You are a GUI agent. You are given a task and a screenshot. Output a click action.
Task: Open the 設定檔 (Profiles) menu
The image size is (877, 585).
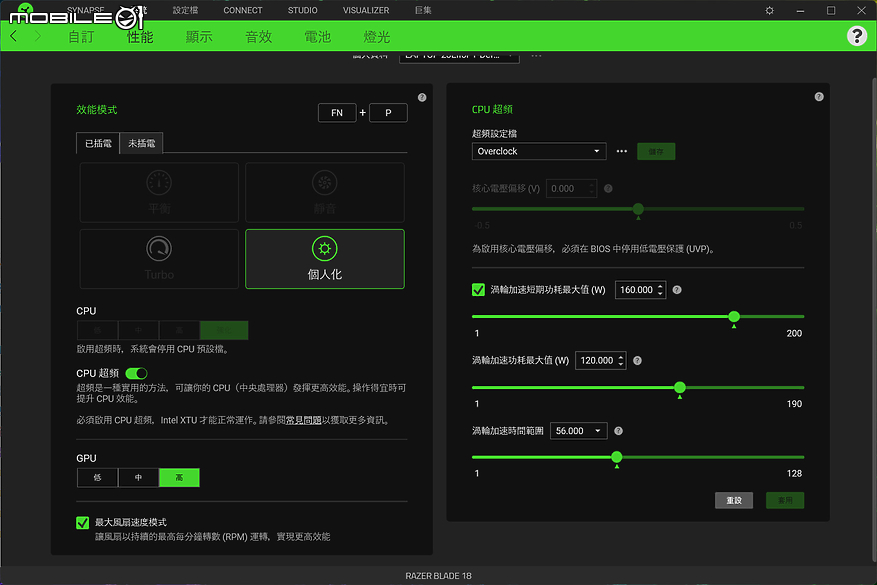coord(185,11)
